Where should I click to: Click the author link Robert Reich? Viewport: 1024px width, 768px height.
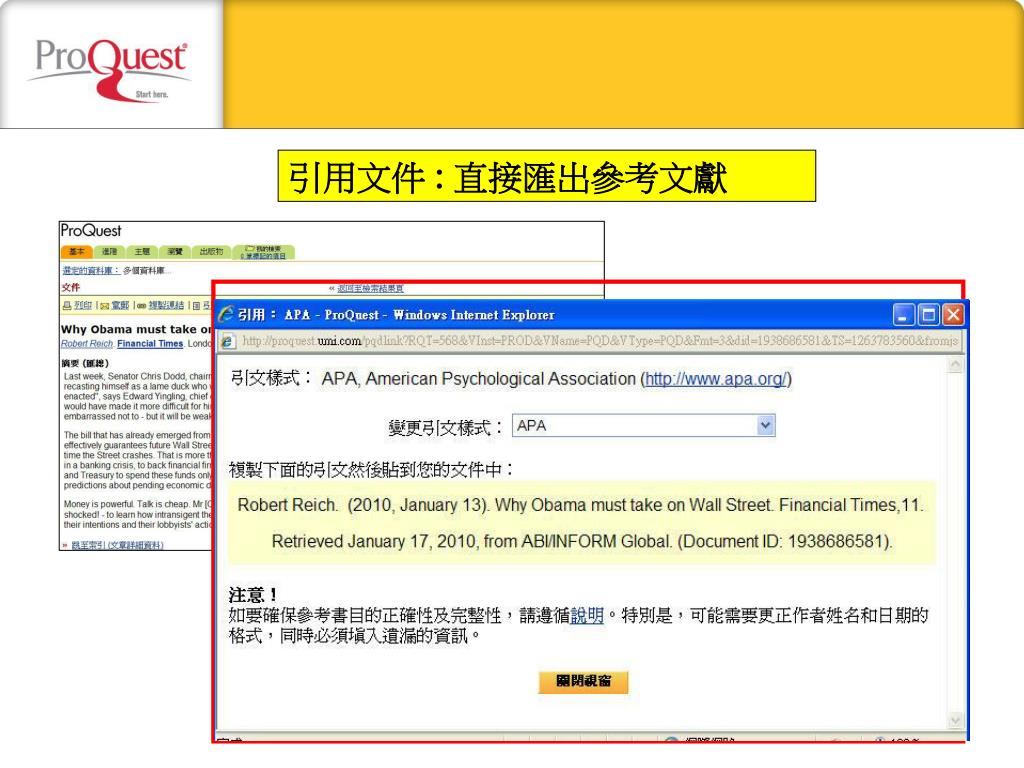pyautogui.click(x=87, y=344)
